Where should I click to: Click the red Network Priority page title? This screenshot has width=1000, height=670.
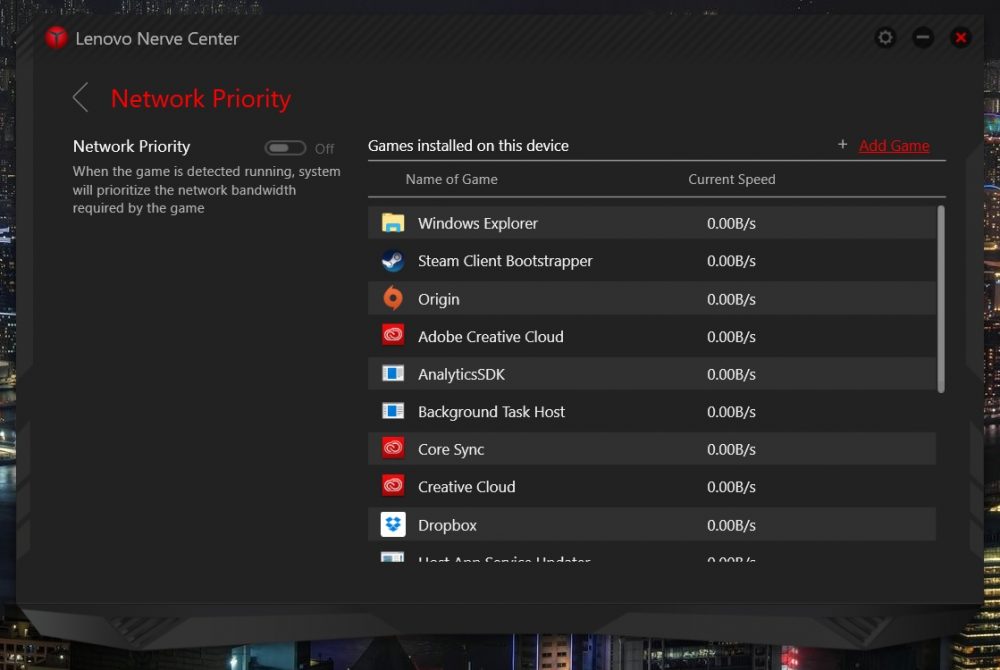200,99
